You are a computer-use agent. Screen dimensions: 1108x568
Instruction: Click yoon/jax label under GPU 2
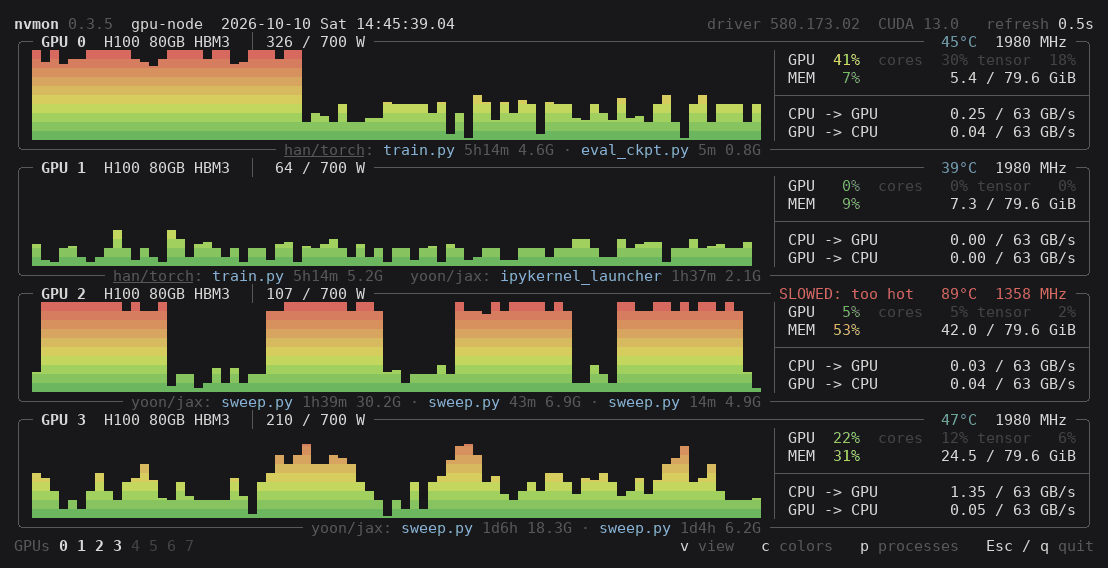[172, 402]
